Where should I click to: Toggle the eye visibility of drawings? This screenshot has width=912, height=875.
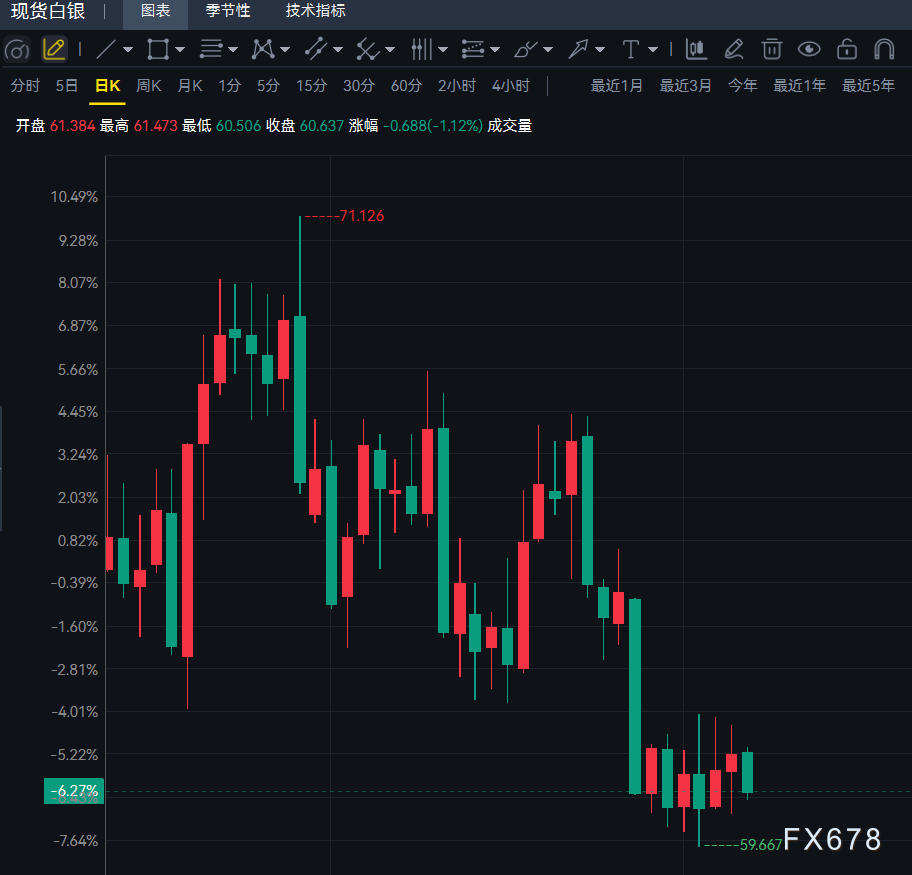pyautogui.click(x=809, y=49)
